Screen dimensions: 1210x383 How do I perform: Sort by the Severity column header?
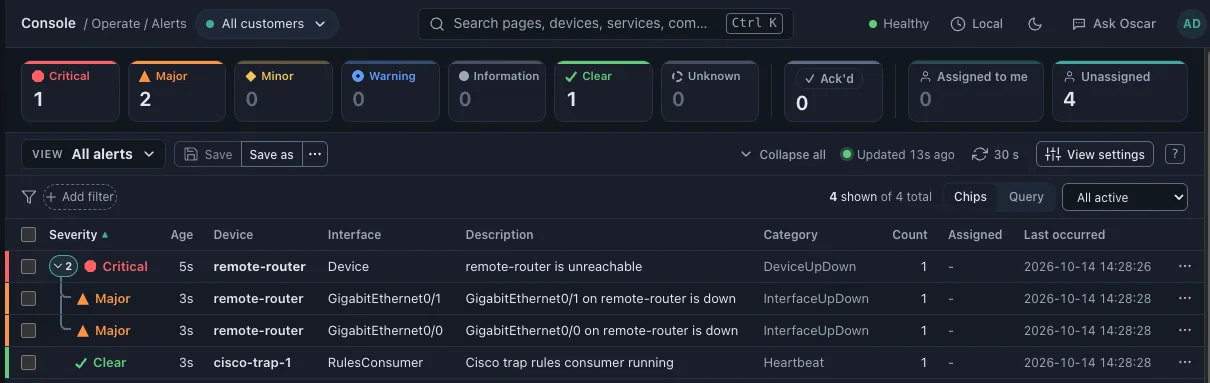tap(79, 235)
